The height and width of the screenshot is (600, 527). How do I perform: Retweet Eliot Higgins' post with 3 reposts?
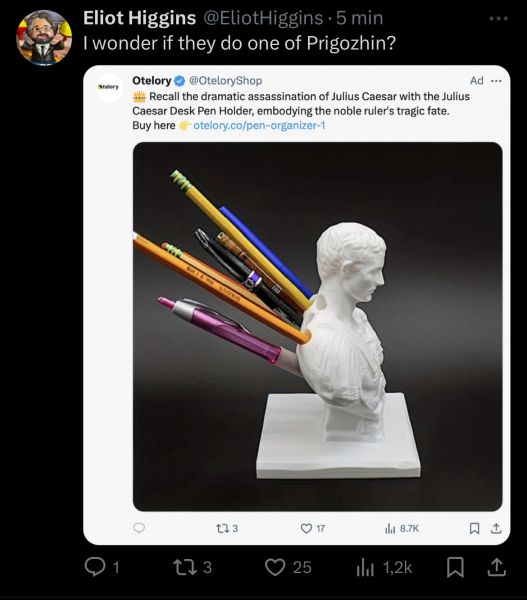click(x=183, y=567)
